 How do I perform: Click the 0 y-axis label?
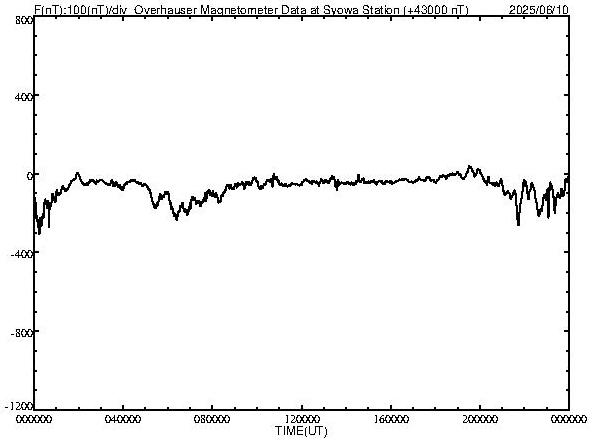point(29,176)
